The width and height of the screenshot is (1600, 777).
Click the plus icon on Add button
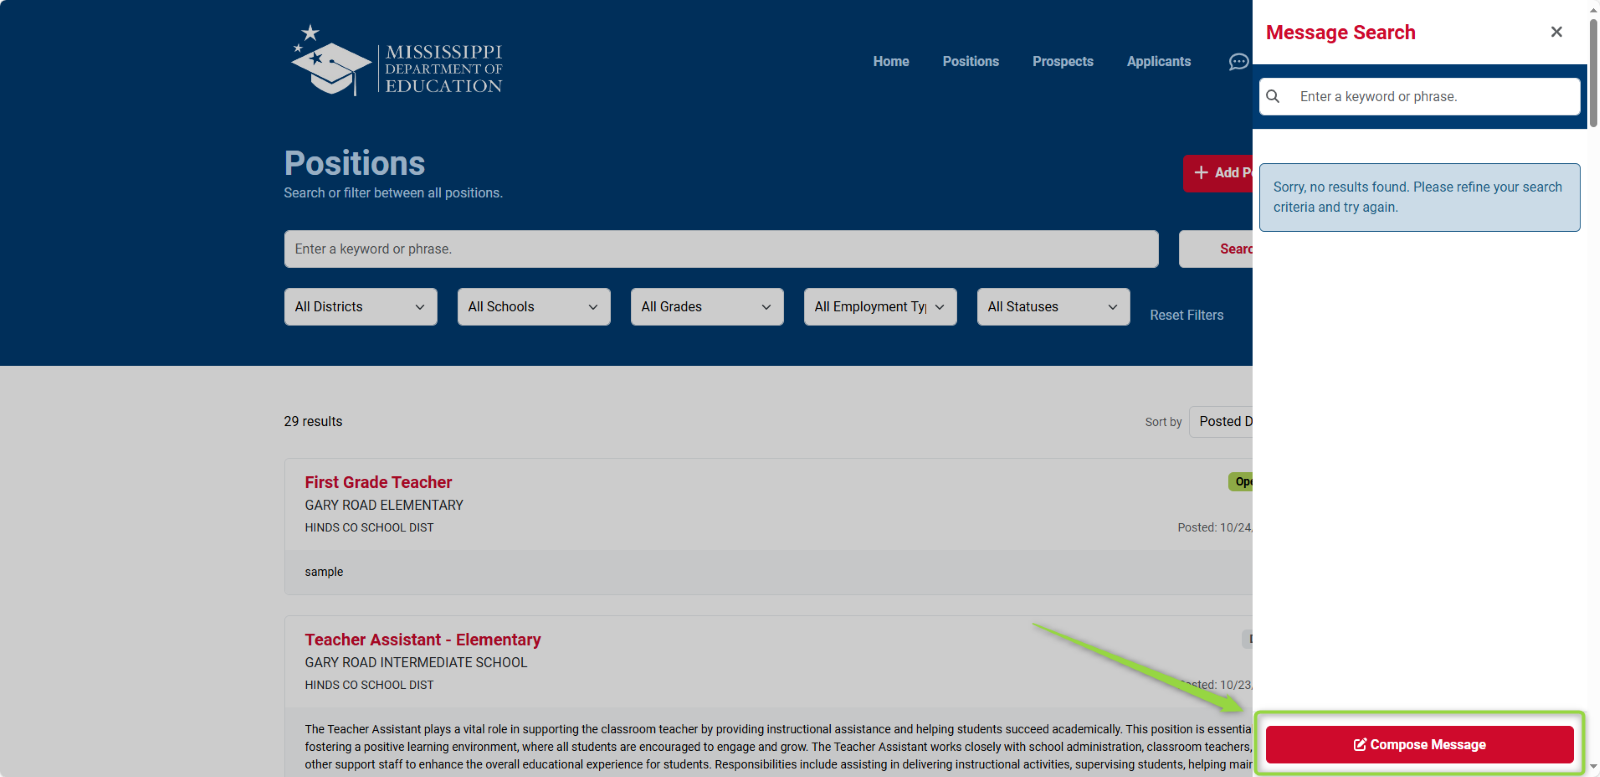[1201, 173]
